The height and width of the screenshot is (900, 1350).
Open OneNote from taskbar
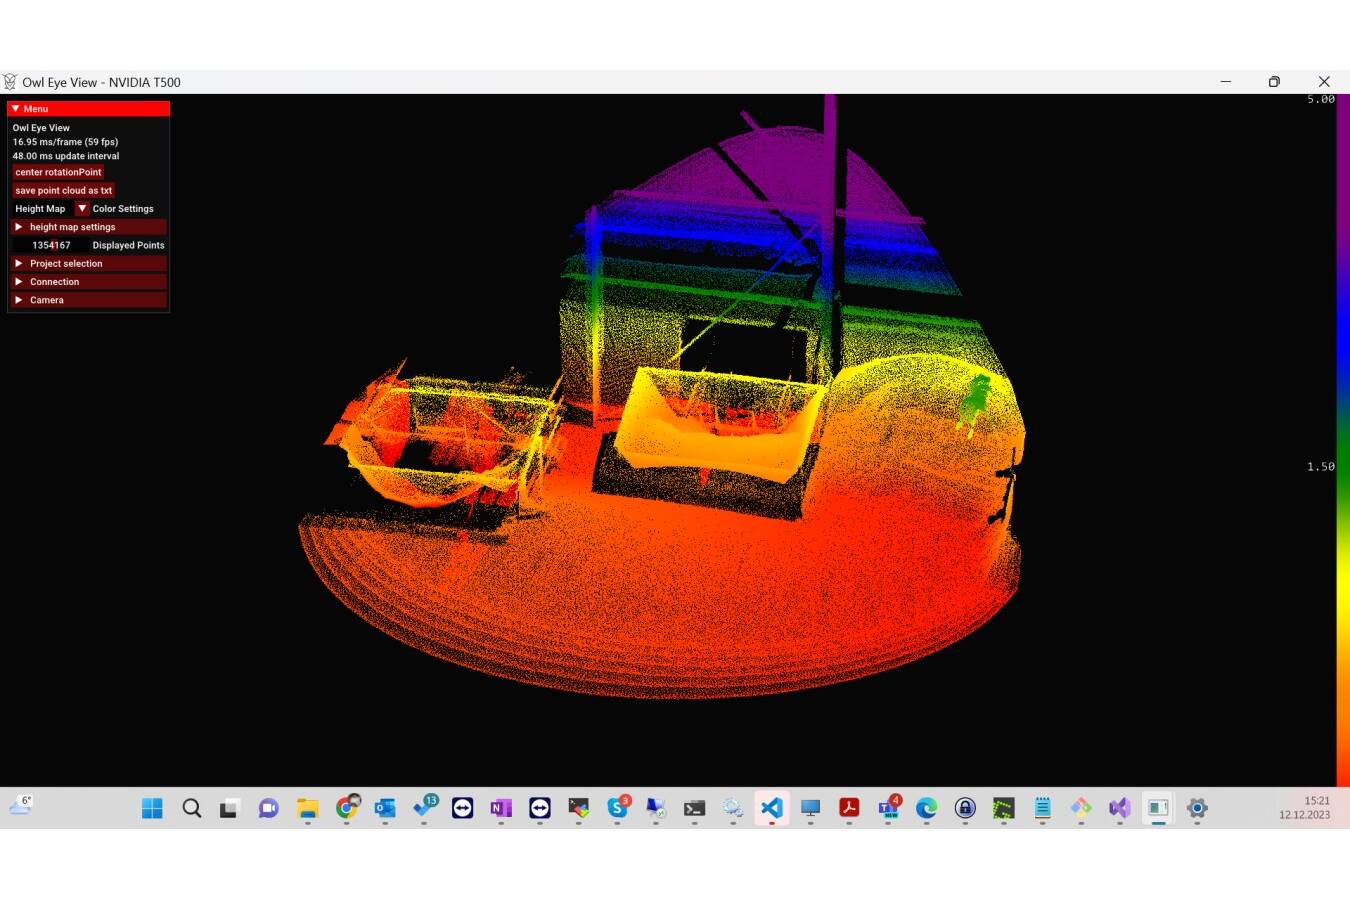[501, 808]
